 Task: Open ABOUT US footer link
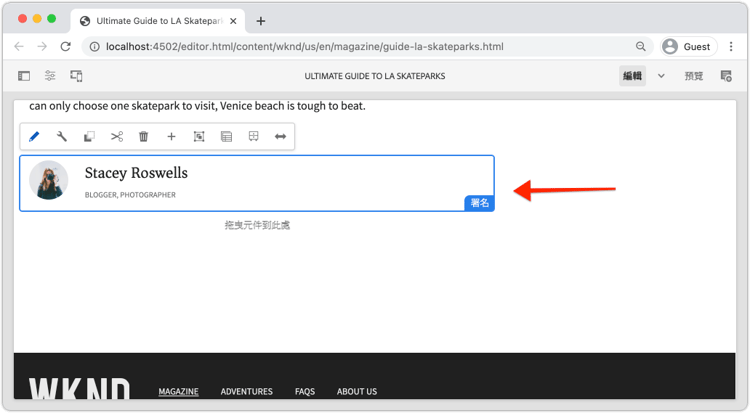[x=357, y=391]
